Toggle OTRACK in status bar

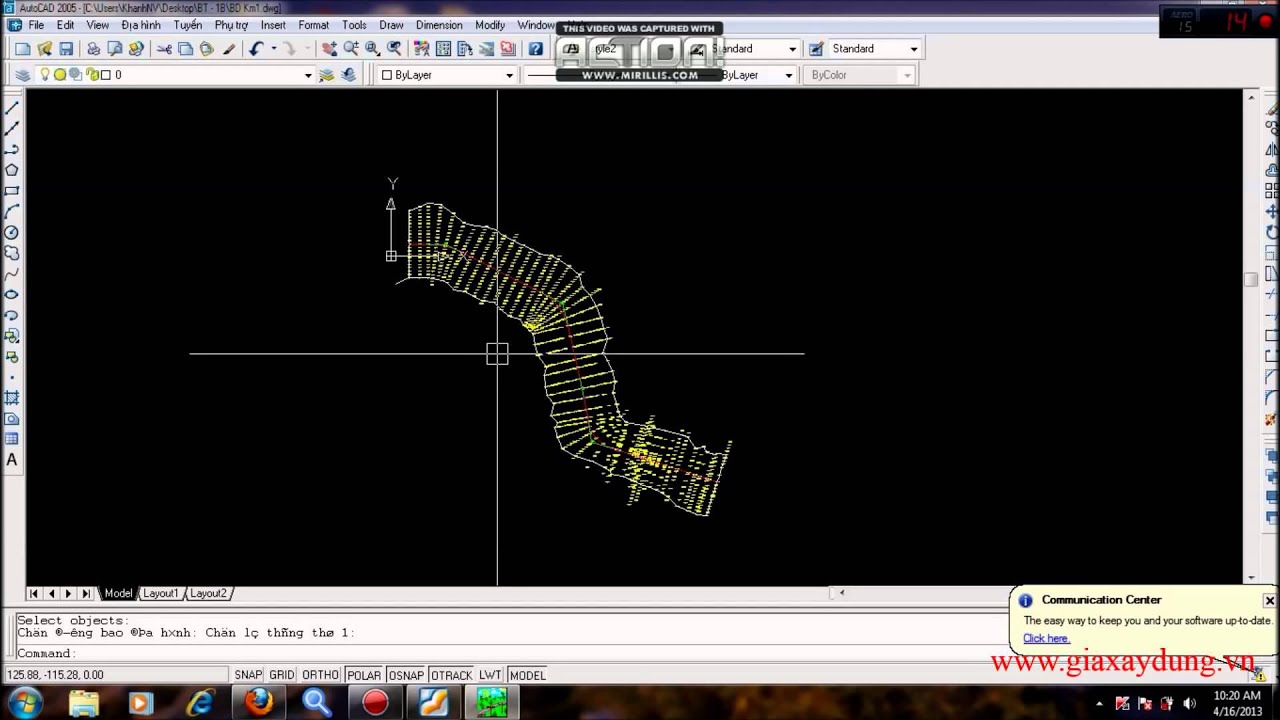click(x=451, y=675)
